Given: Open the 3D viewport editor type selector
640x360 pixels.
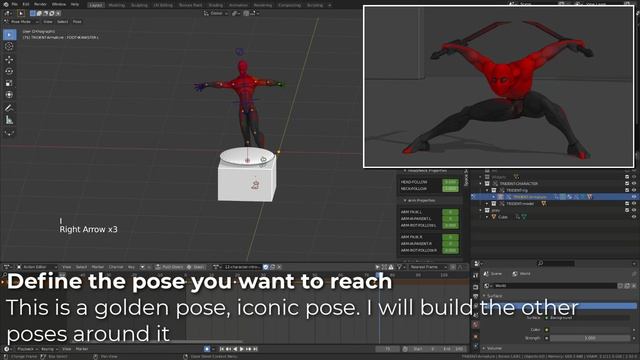Looking at the screenshot, I should click(x=8, y=13).
